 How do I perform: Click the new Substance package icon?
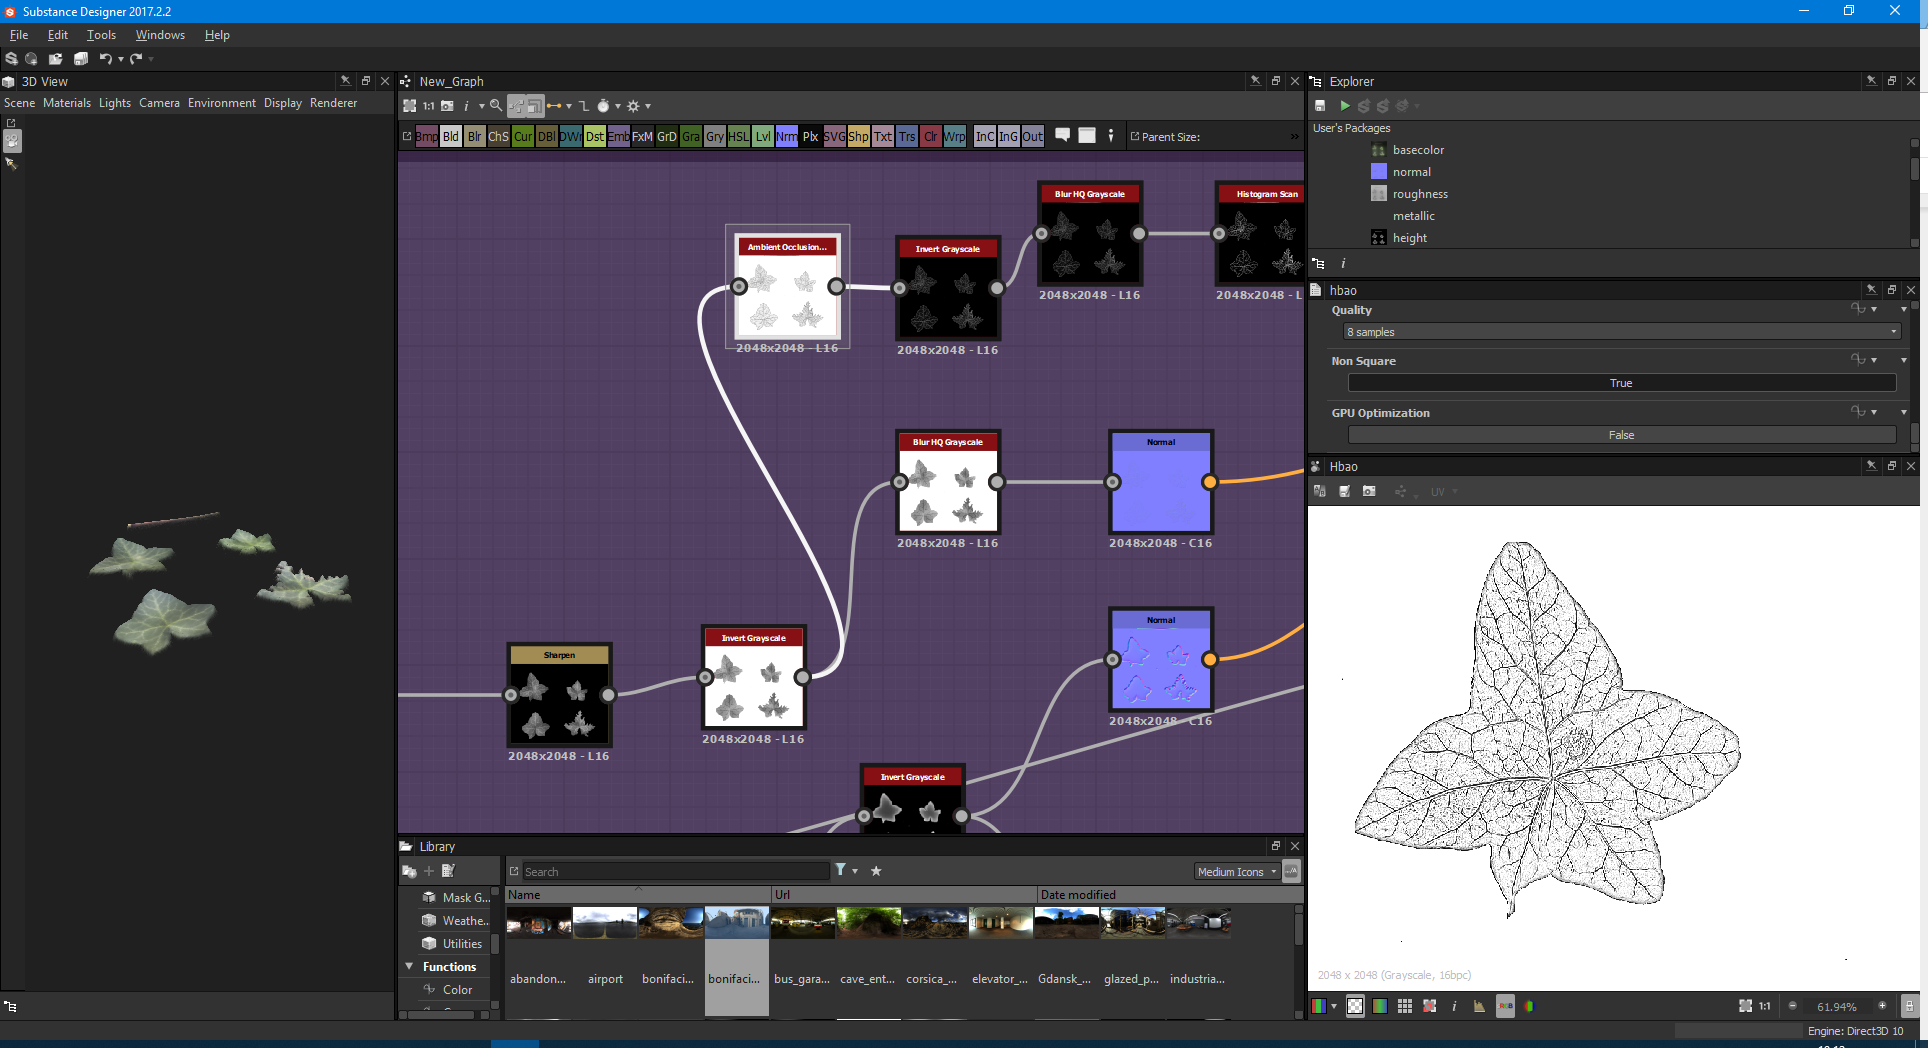(x=12, y=59)
